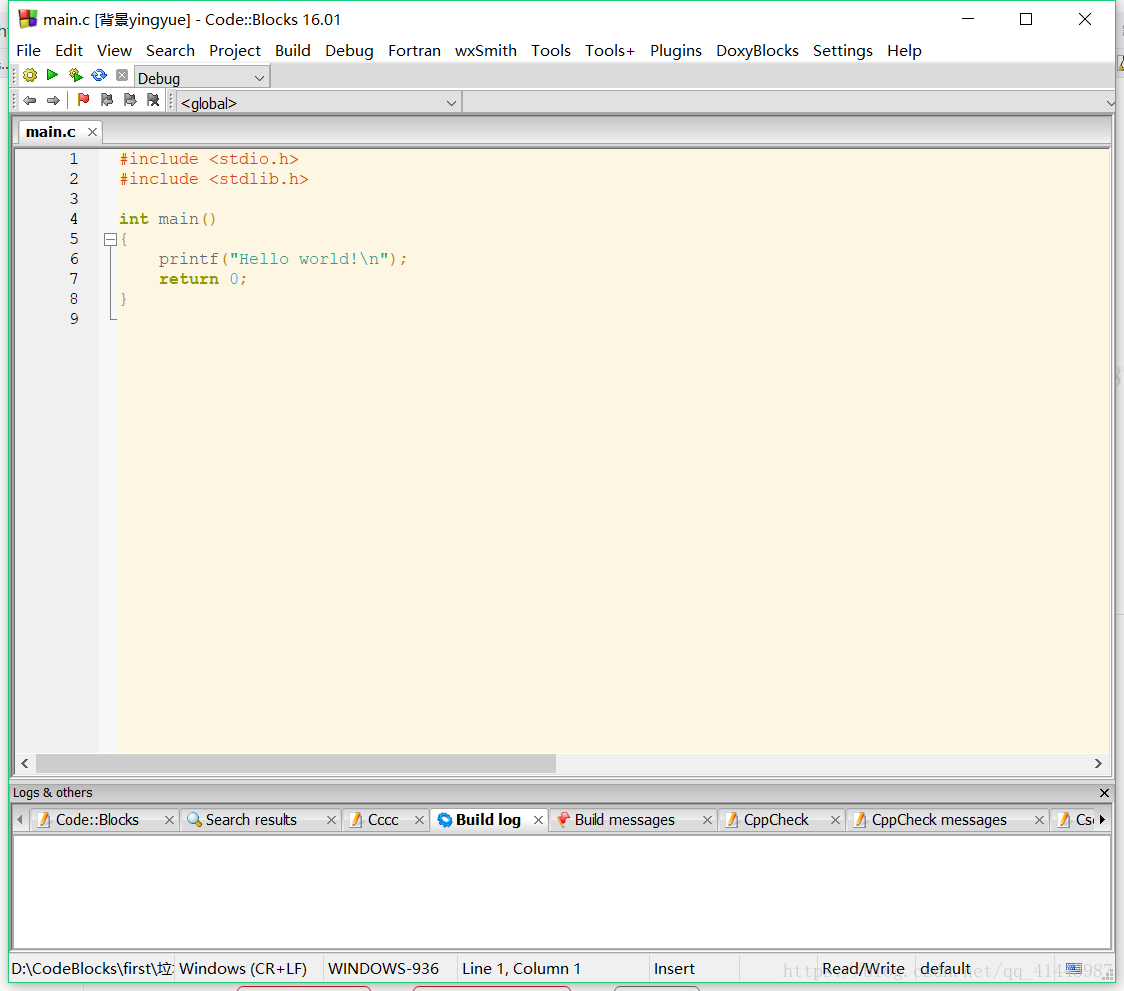
Task: Go to previous bookmark icon
Action: tap(107, 100)
